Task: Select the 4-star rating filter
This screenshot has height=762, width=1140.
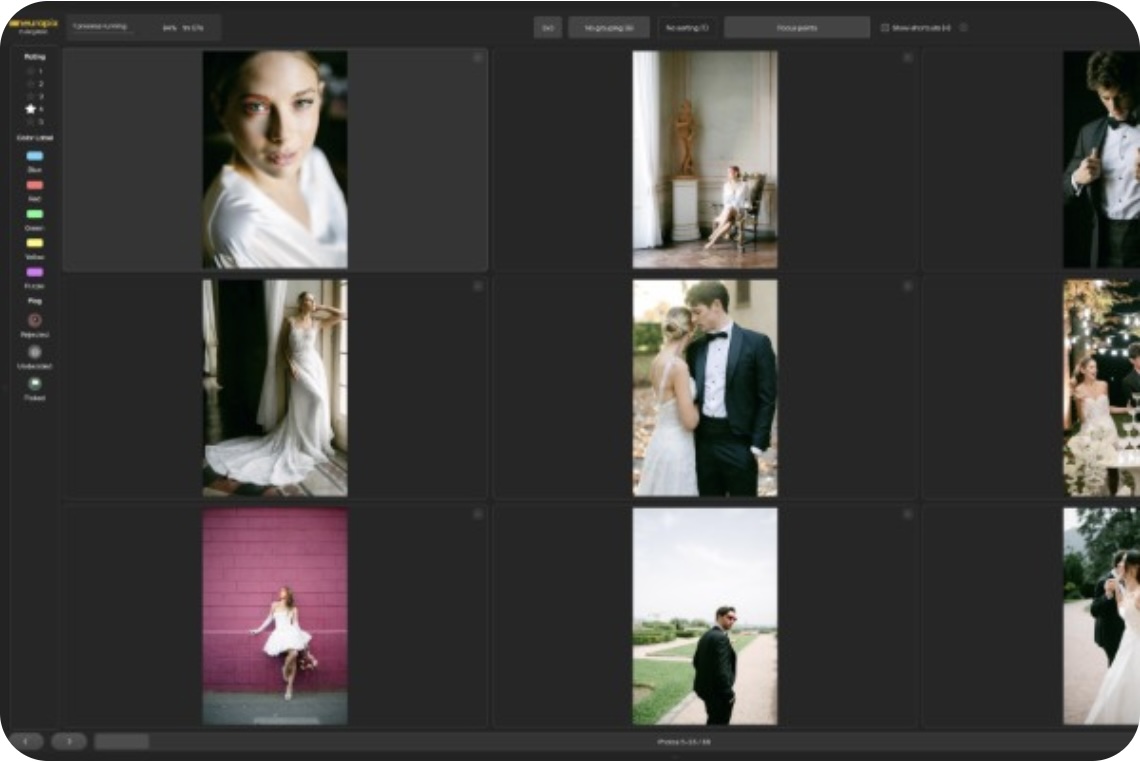Action: tap(31, 108)
